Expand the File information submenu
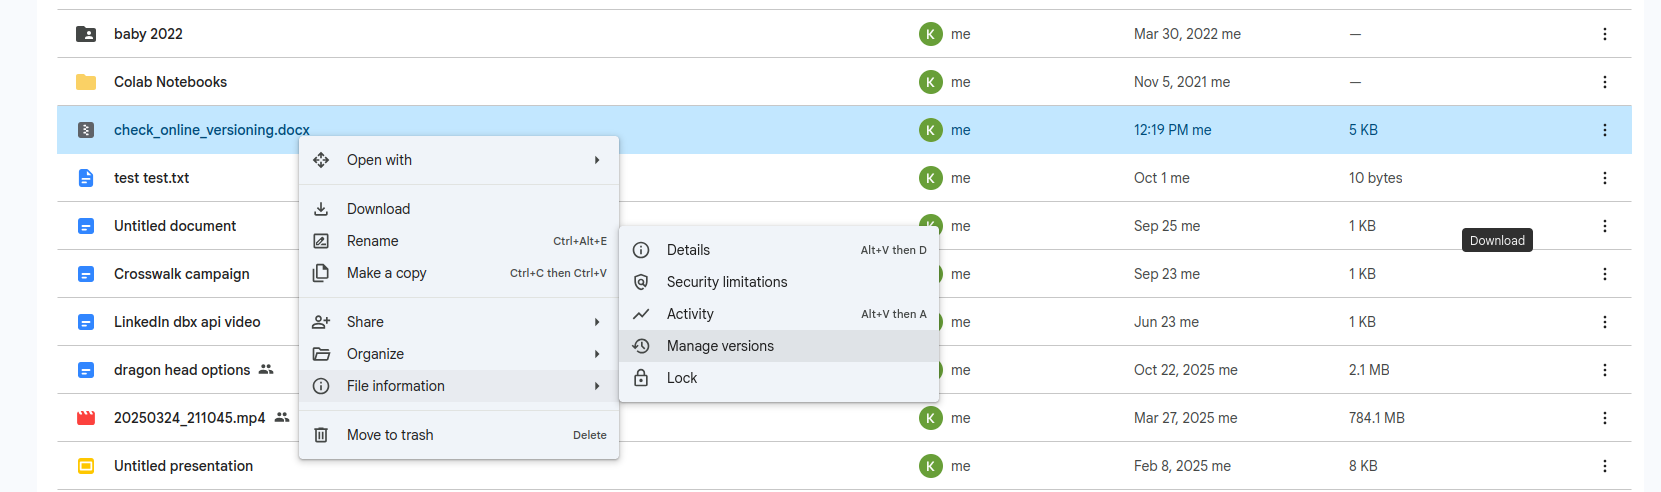 [459, 386]
